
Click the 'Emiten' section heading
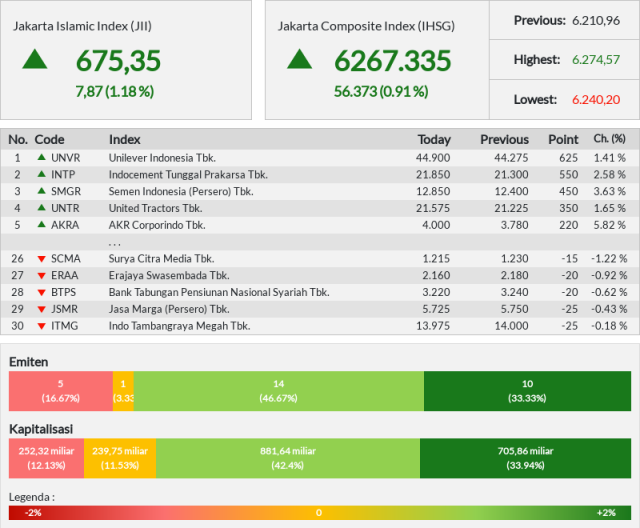pyautogui.click(x=29, y=362)
